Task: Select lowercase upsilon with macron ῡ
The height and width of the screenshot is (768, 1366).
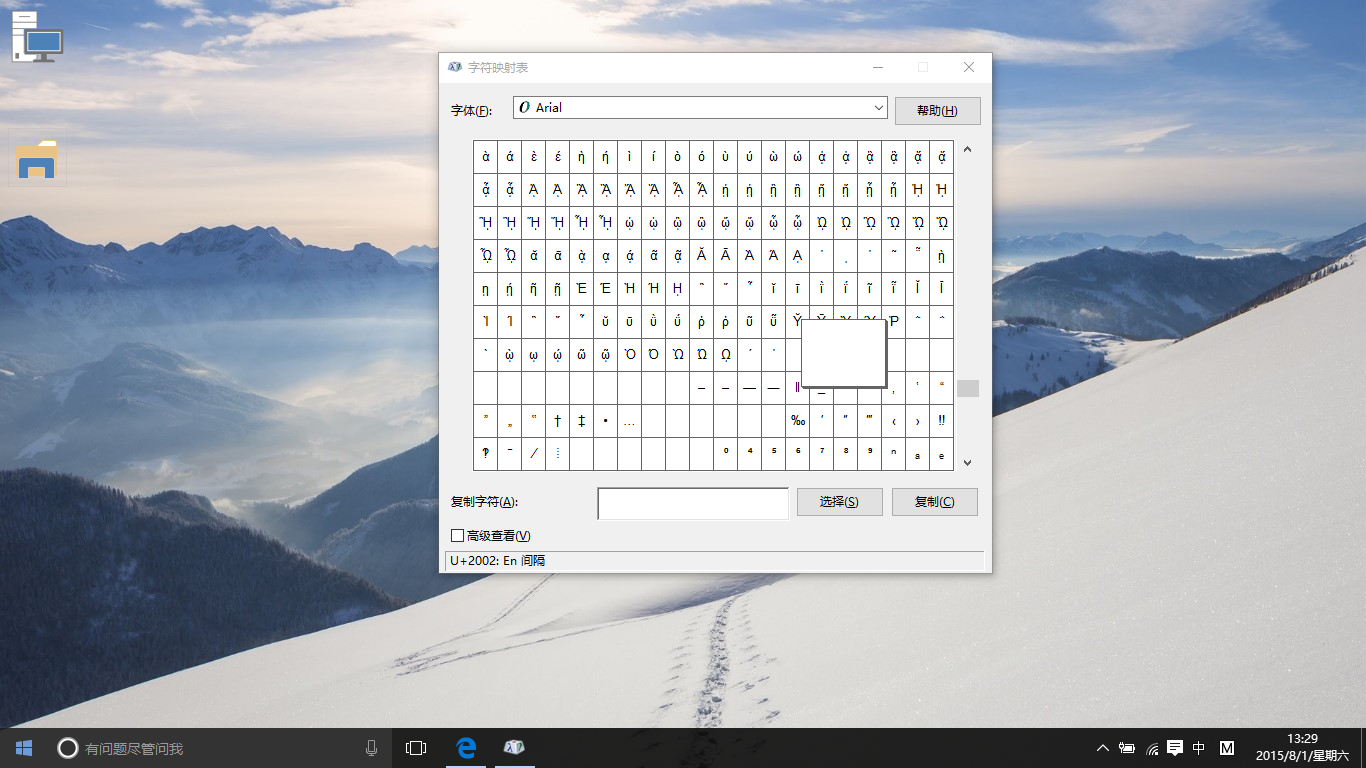Action: click(630, 322)
